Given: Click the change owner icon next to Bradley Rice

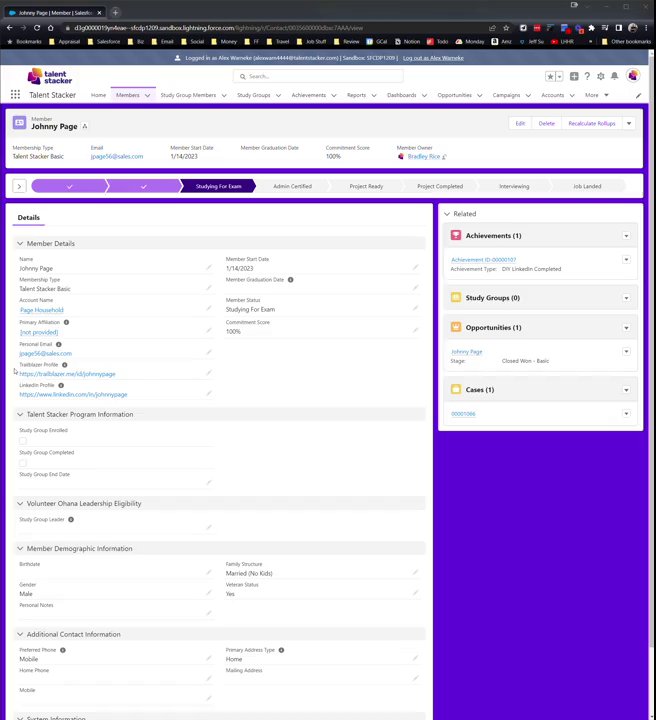Looking at the screenshot, I should [444, 157].
